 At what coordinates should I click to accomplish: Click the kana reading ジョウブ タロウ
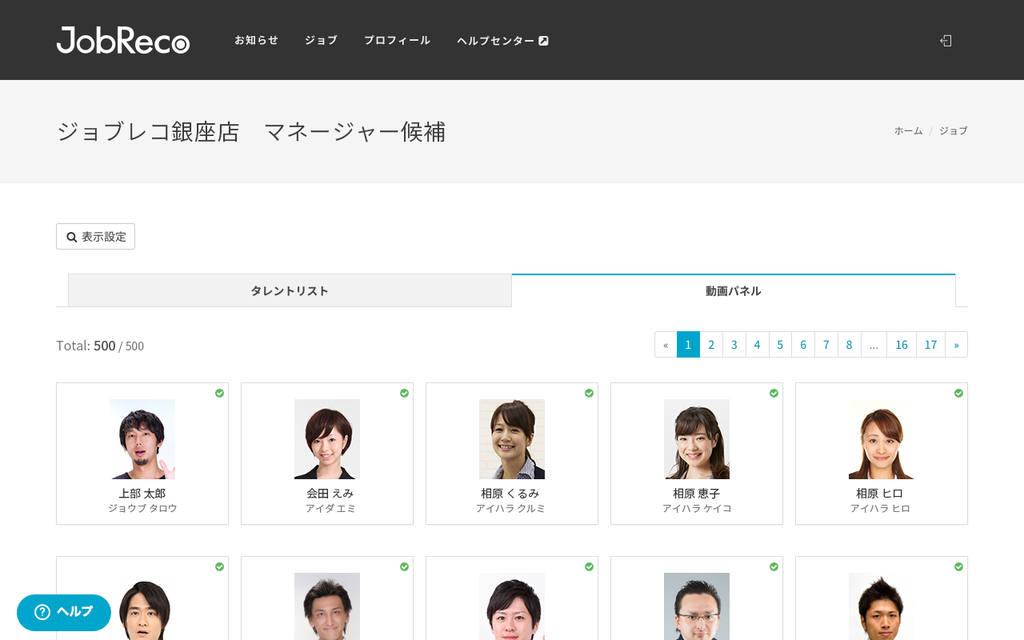[x=142, y=508]
